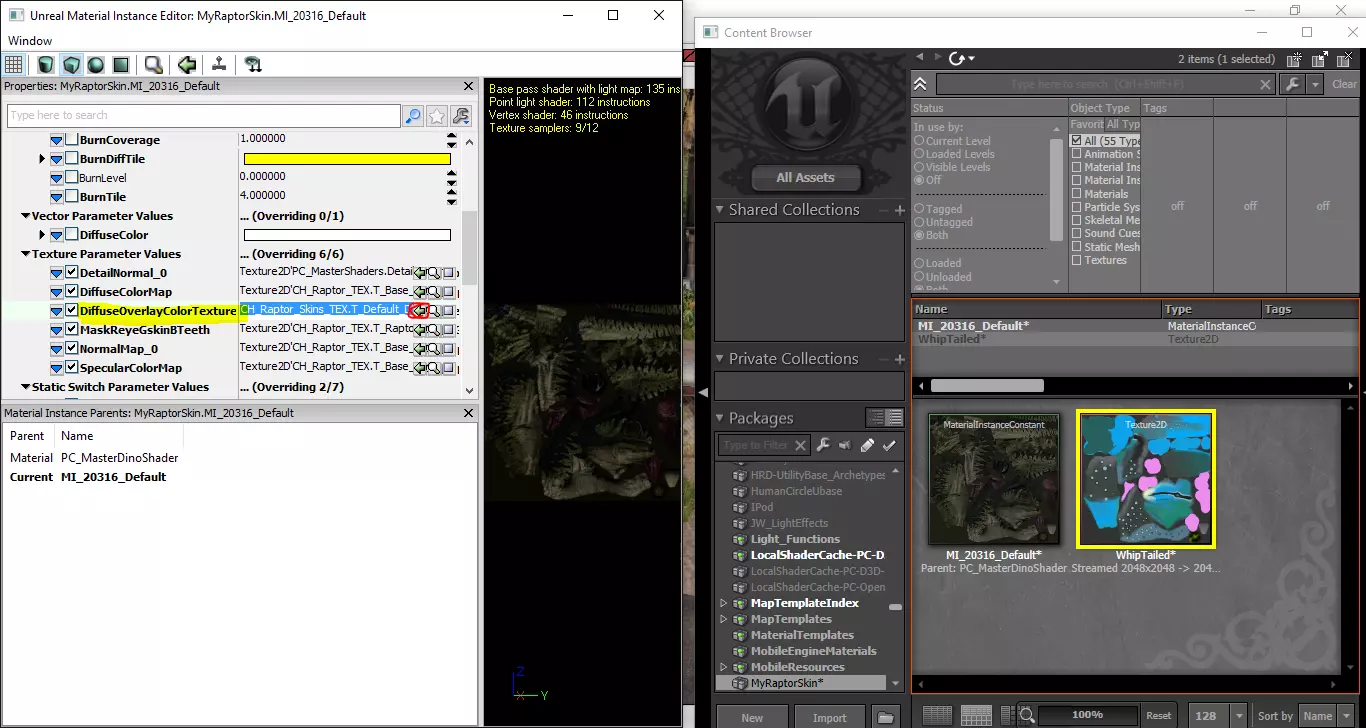Click the BurnDiffTile yellow color swatch
Viewport: 1366px width, 728px height.
click(347, 159)
